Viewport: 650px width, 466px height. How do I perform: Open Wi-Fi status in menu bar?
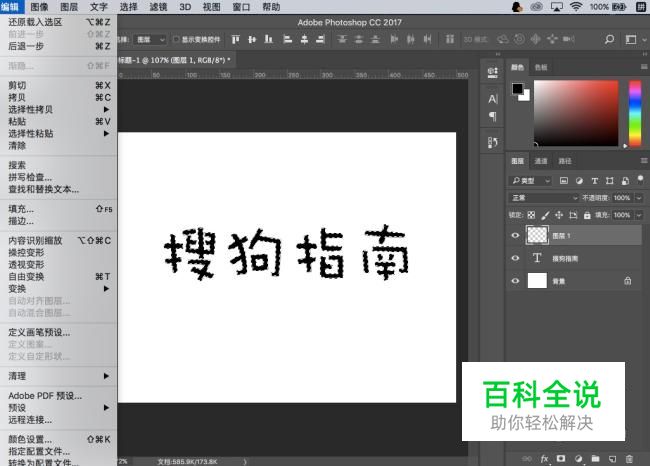click(x=576, y=7)
